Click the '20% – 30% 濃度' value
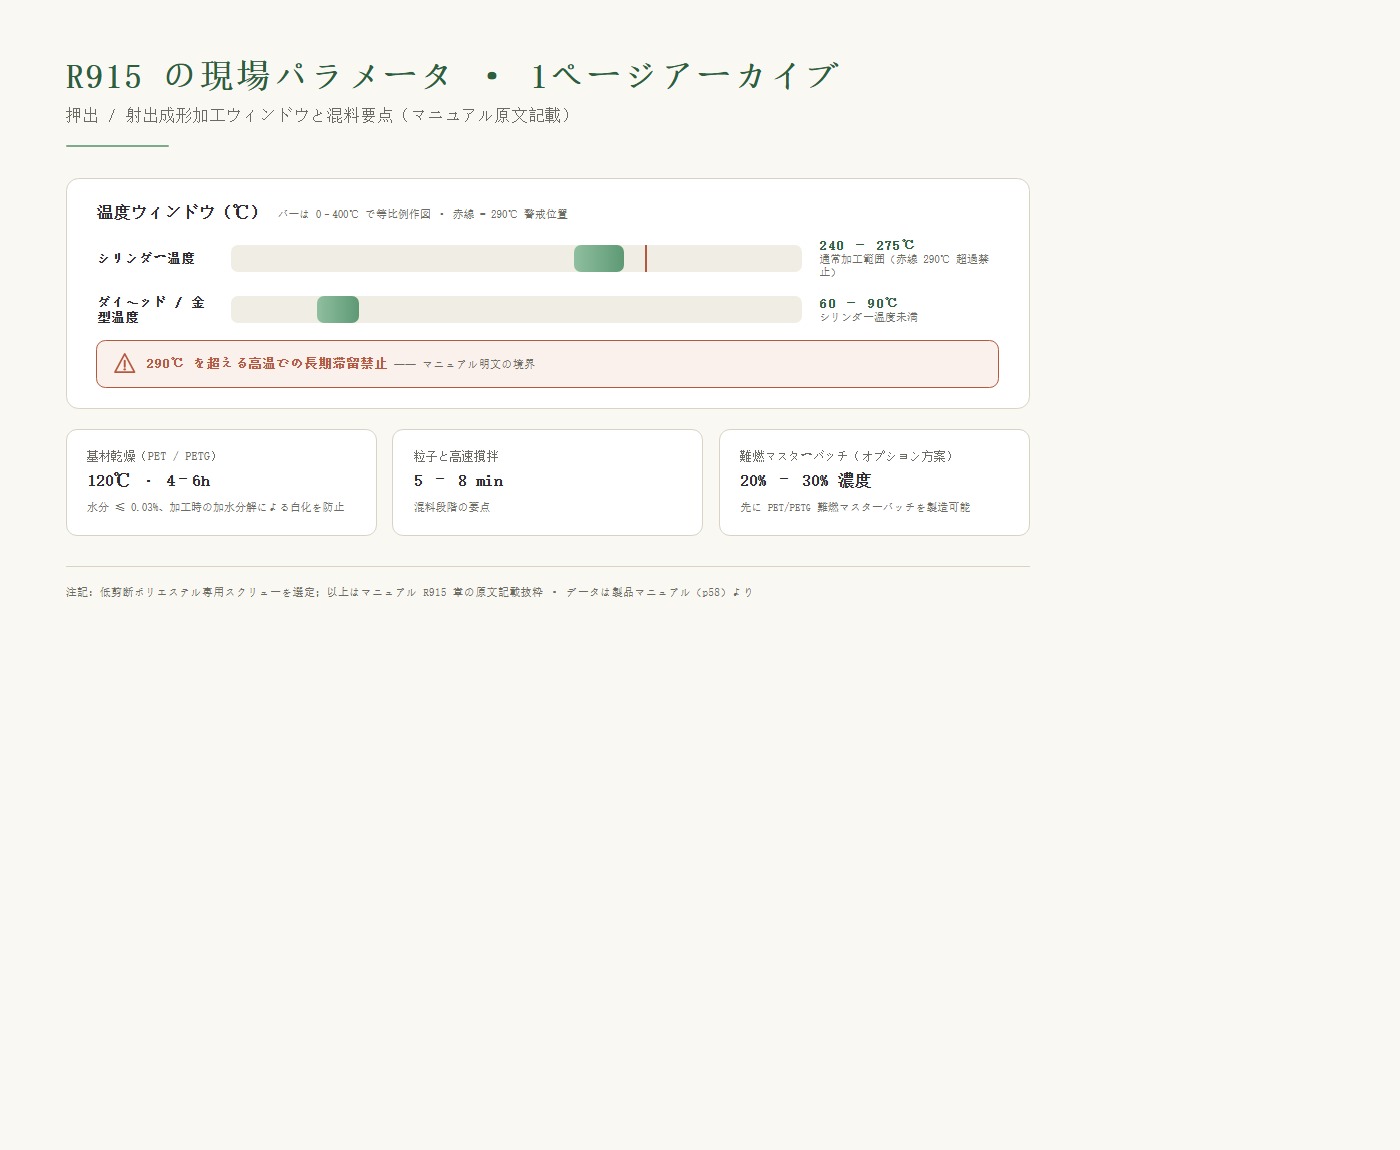The width and height of the screenshot is (1400, 1150). [x=805, y=481]
